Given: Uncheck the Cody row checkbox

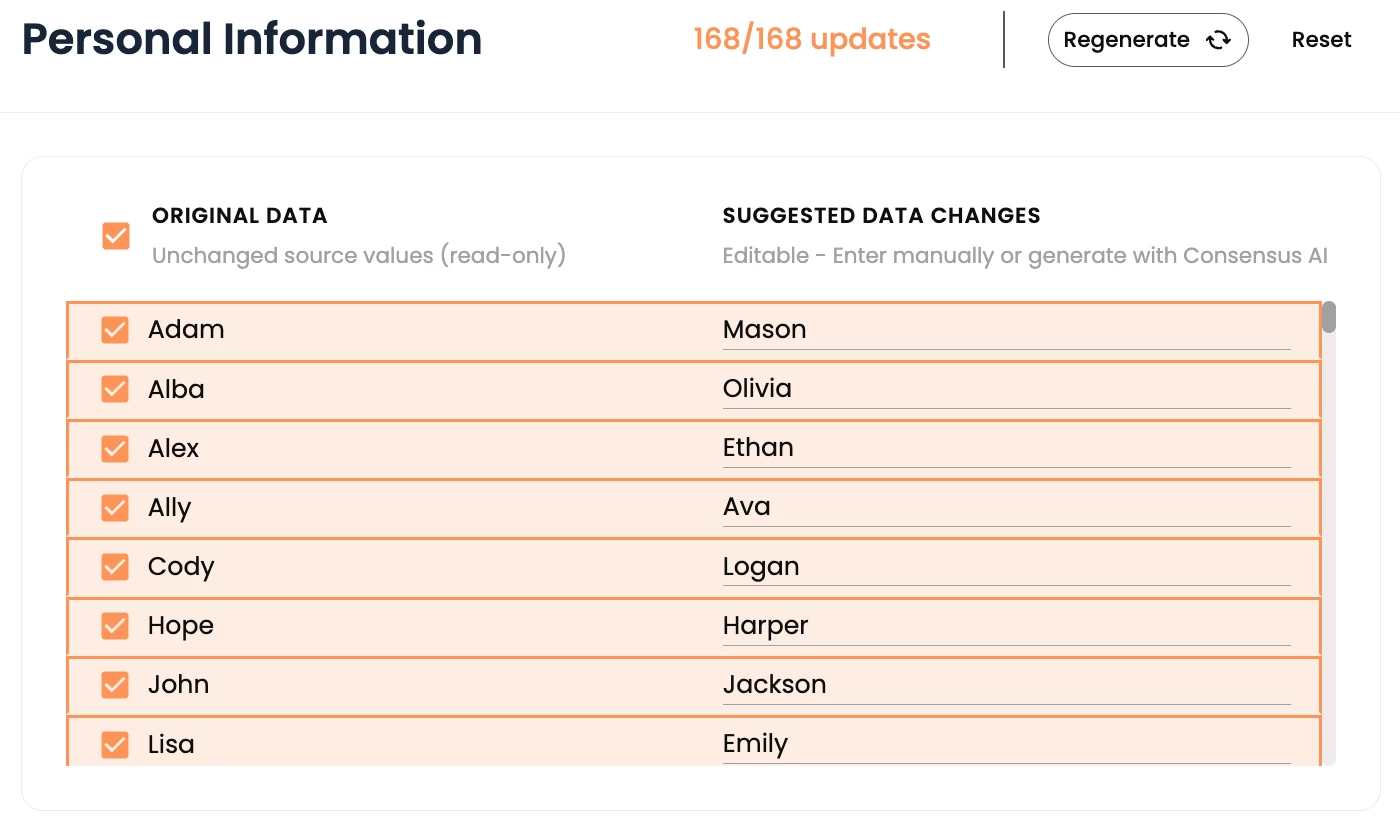Looking at the screenshot, I should (x=115, y=567).
